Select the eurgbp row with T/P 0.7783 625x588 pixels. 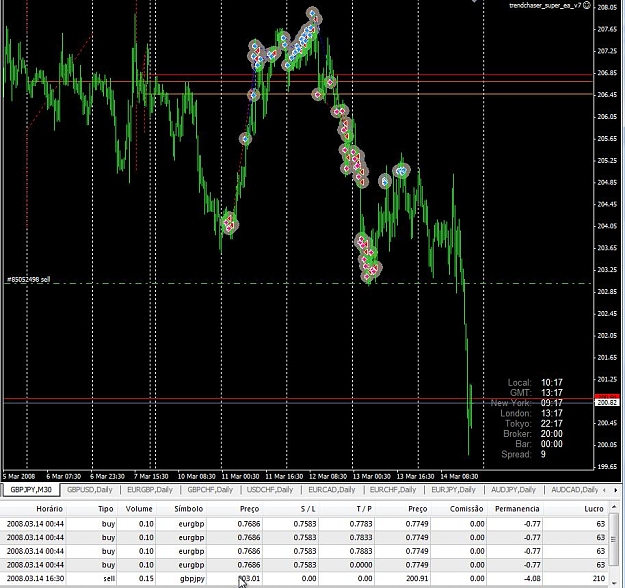point(305,524)
